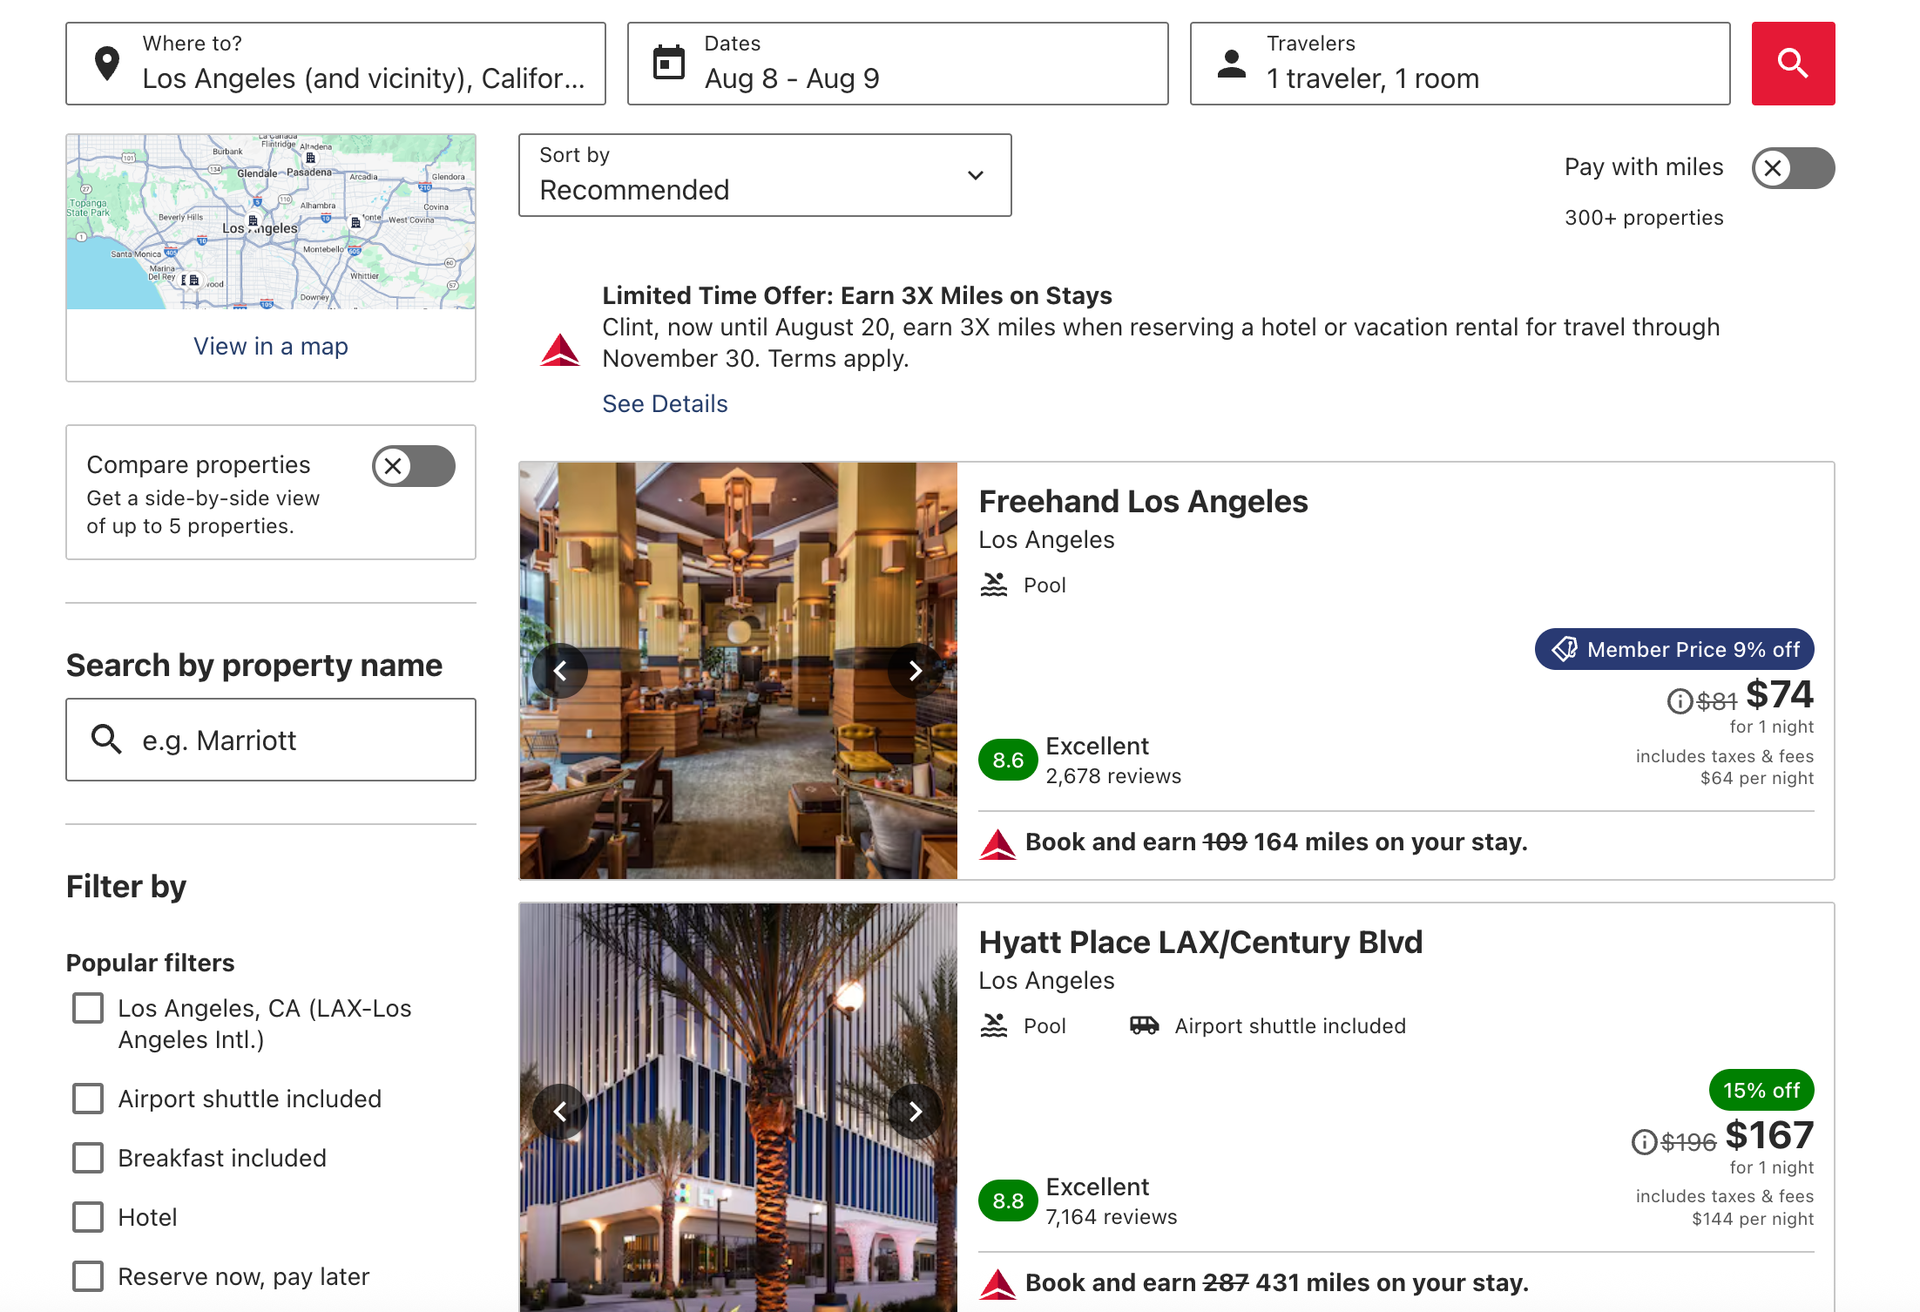Open Hyatt Place LAX/Century Blvd title

pyautogui.click(x=1200, y=942)
